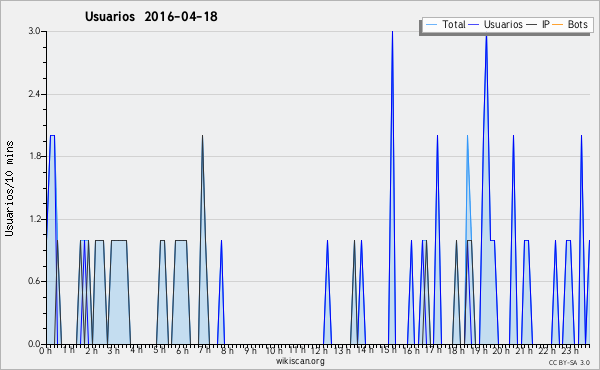This screenshot has height=370, width=600.
Task: Click the y-axis value 3.0
Action: (x=34, y=31)
